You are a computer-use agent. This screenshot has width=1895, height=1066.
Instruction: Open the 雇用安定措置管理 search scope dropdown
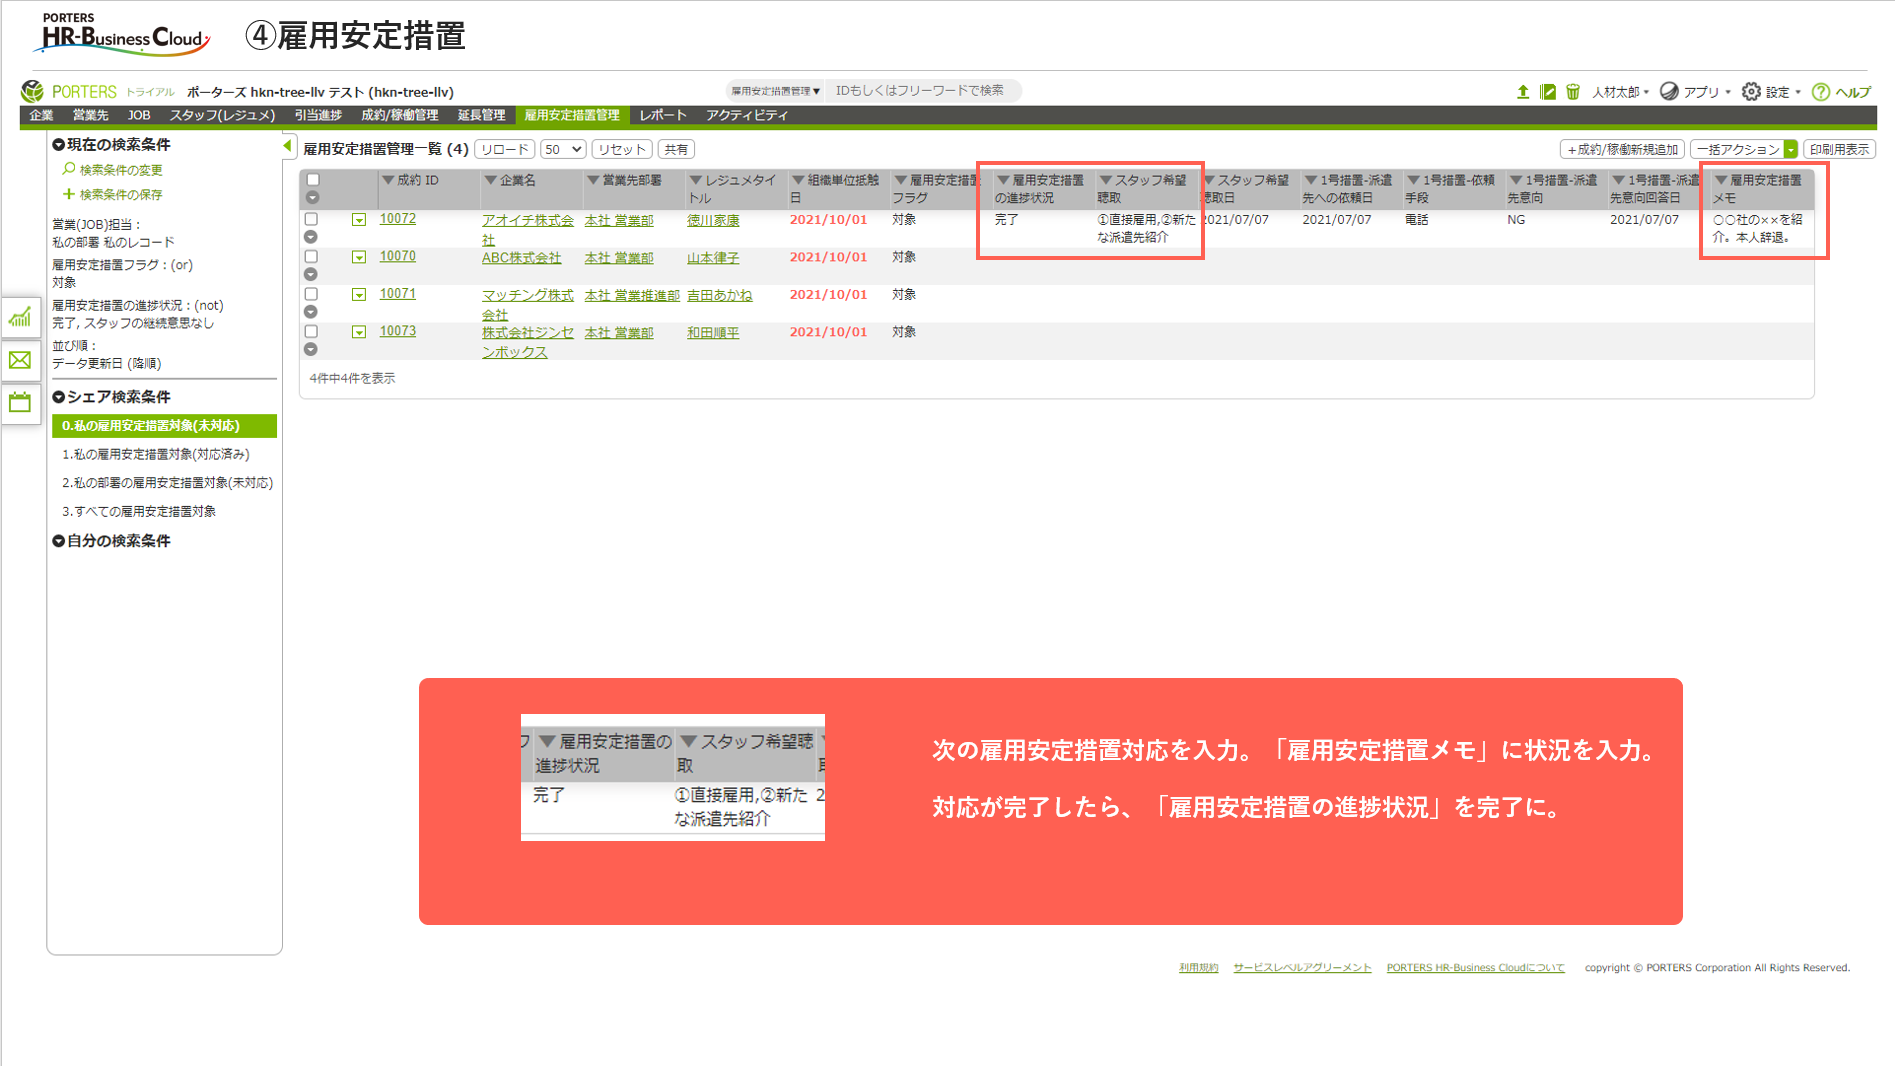(775, 91)
